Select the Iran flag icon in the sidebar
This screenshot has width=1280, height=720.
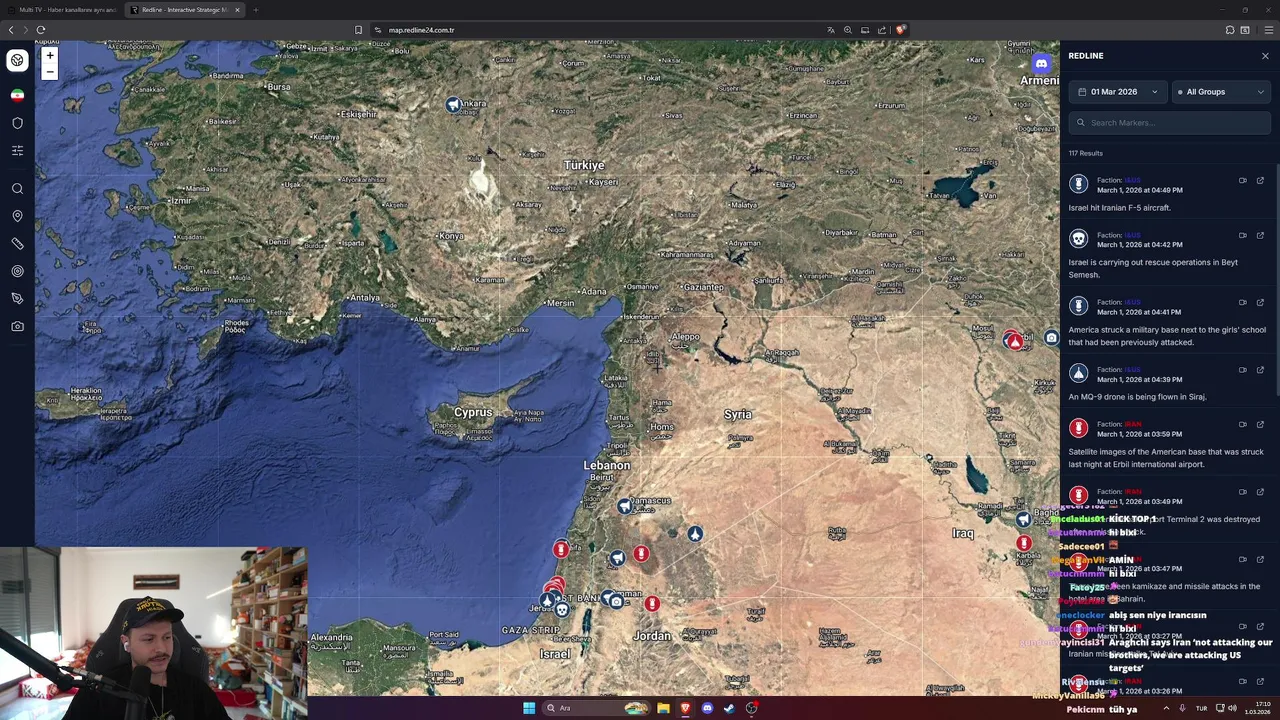pyautogui.click(x=17, y=95)
